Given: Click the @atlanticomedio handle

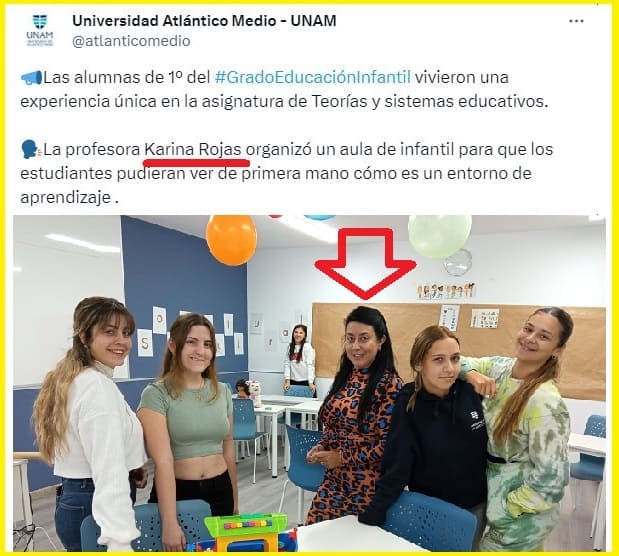Looking at the screenshot, I should 131,41.
